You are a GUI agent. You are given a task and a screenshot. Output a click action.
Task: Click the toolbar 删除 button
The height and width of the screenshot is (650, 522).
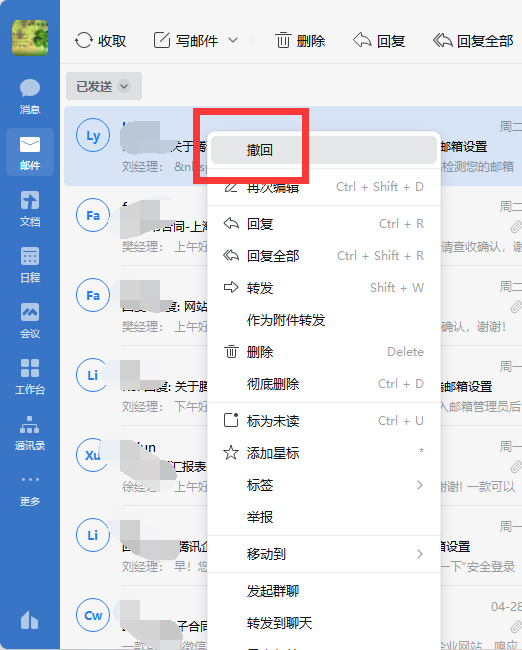300,41
